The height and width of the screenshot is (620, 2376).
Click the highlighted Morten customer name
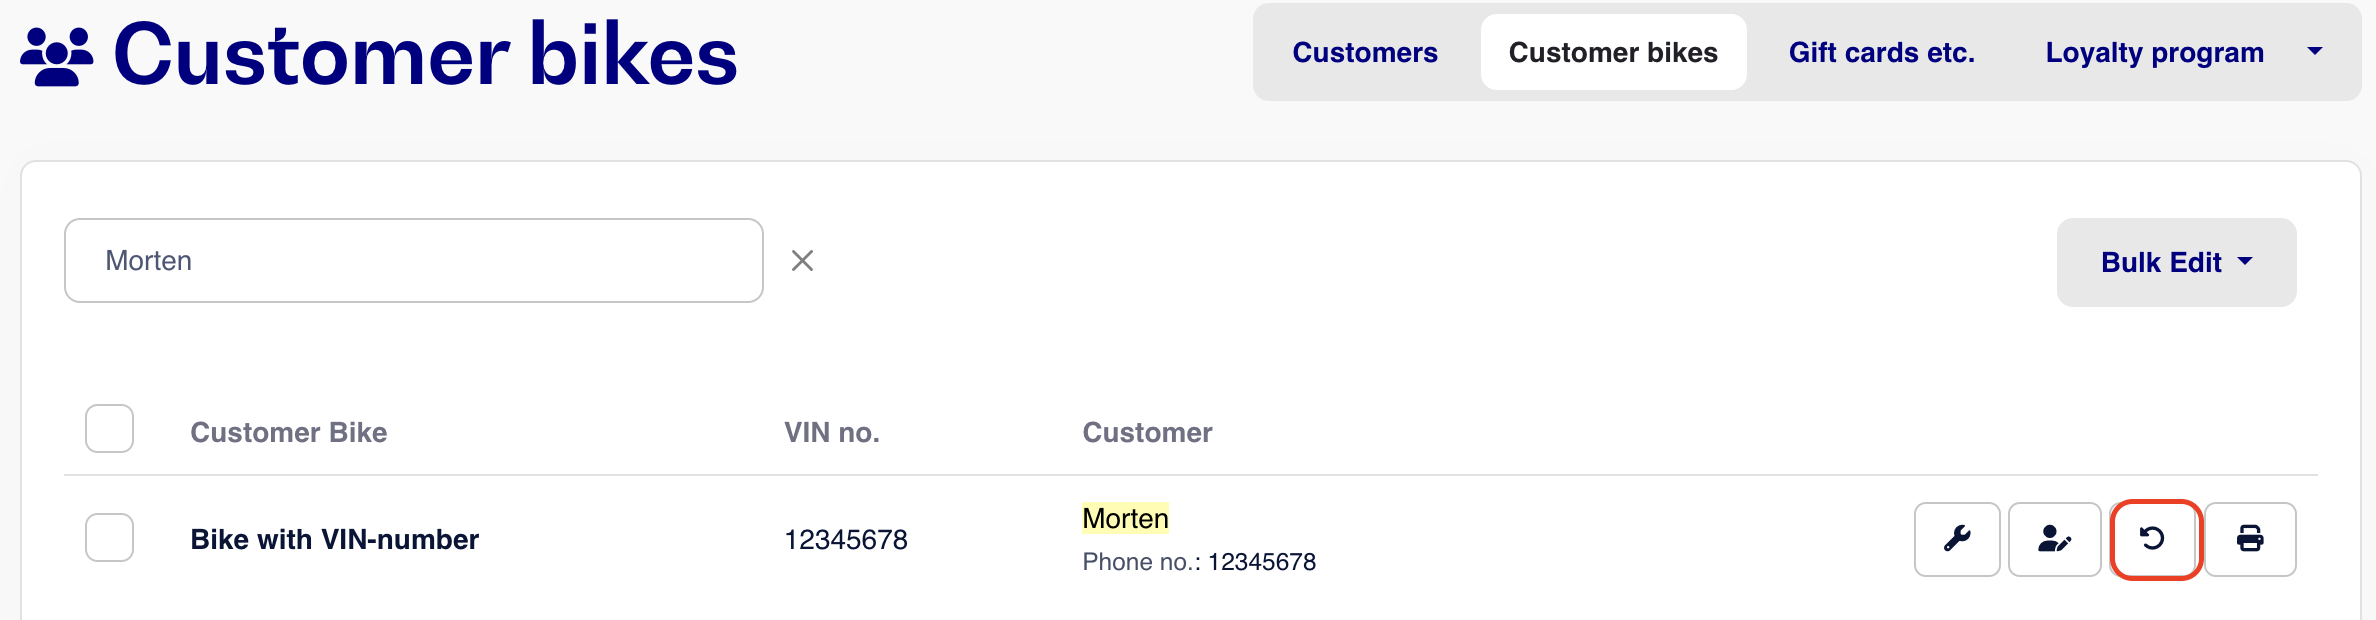pos(1125,518)
